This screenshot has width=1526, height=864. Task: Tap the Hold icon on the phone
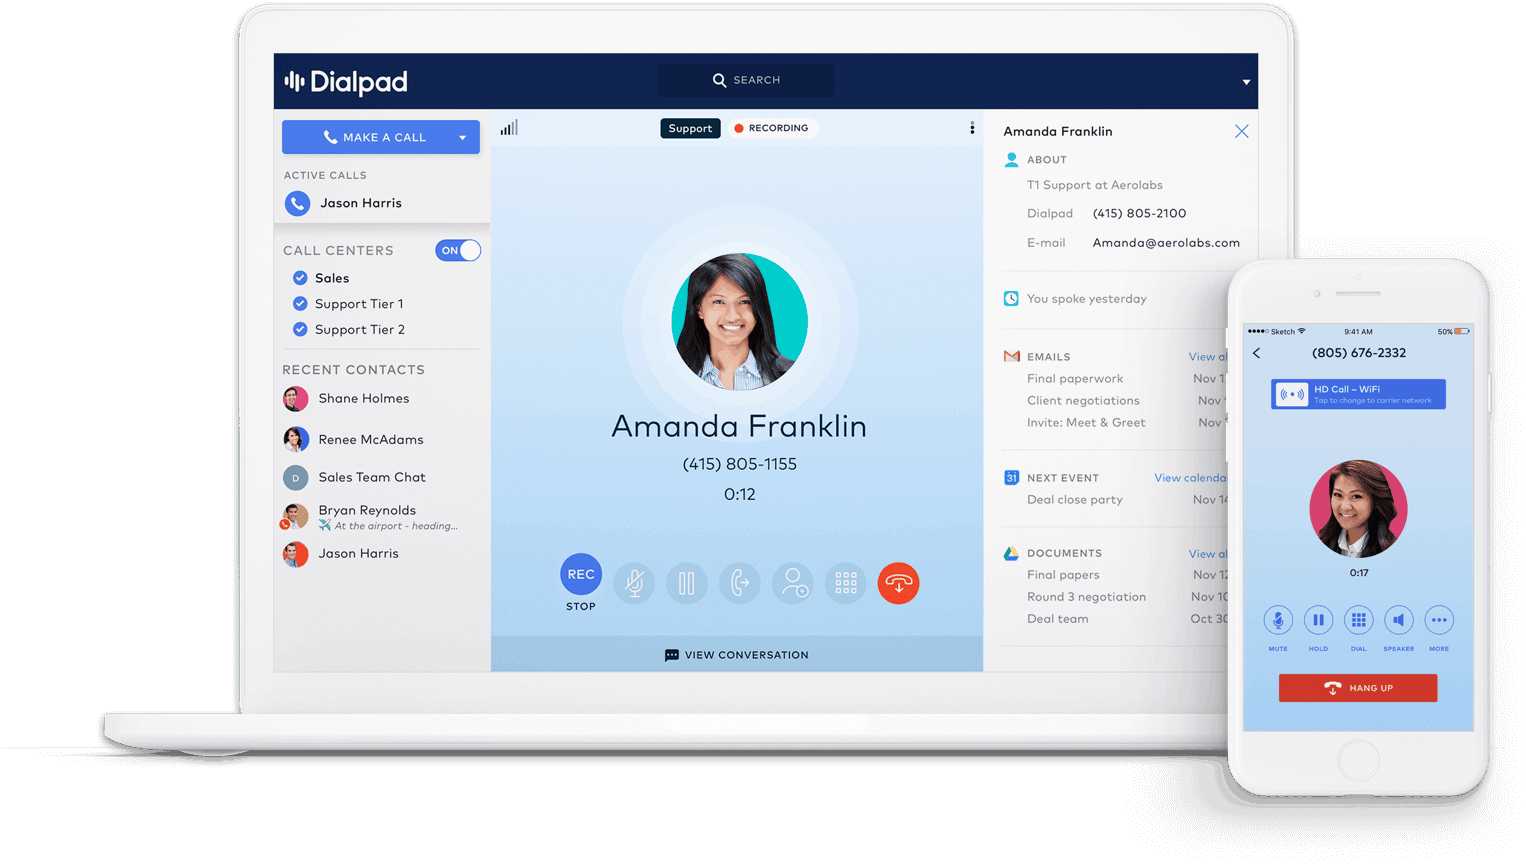click(x=1318, y=620)
